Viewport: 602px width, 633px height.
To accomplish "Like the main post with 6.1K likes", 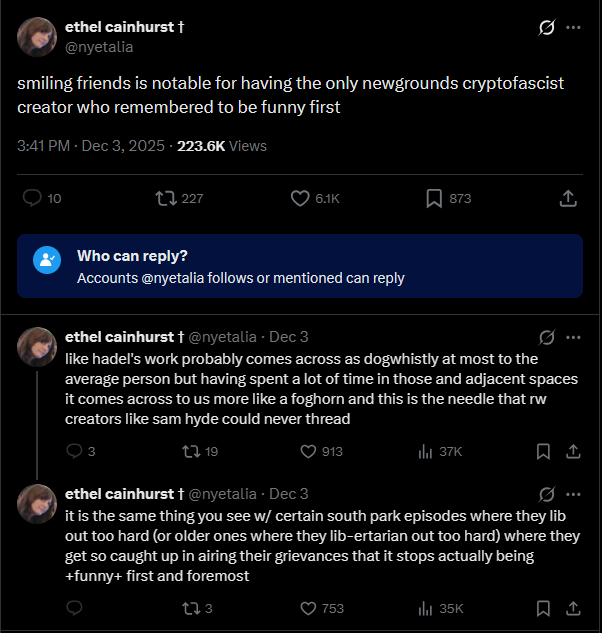I will click(300, 198).
